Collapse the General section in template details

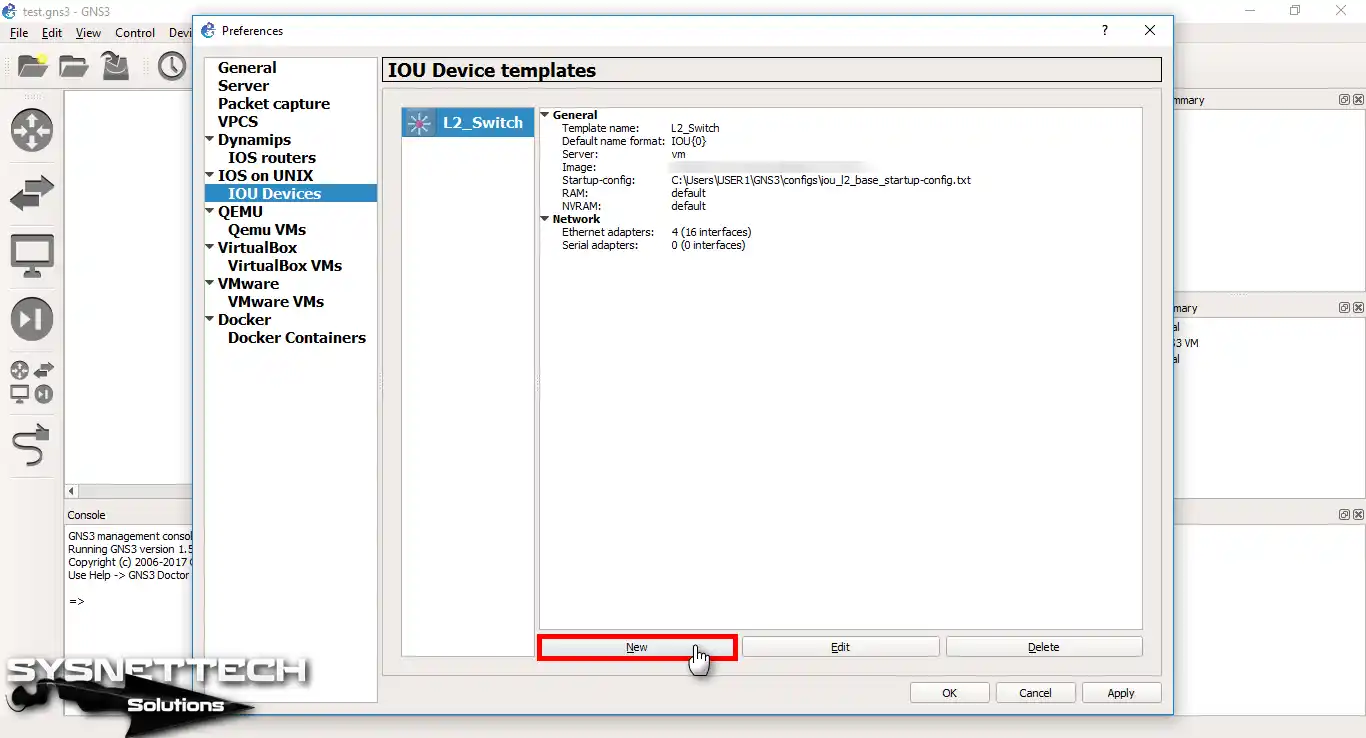coord(545,115)
